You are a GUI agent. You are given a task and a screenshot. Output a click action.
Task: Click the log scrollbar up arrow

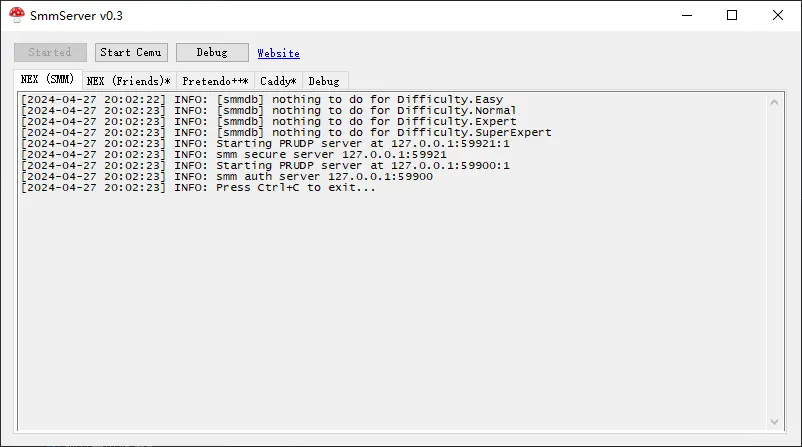coord(774,102)
